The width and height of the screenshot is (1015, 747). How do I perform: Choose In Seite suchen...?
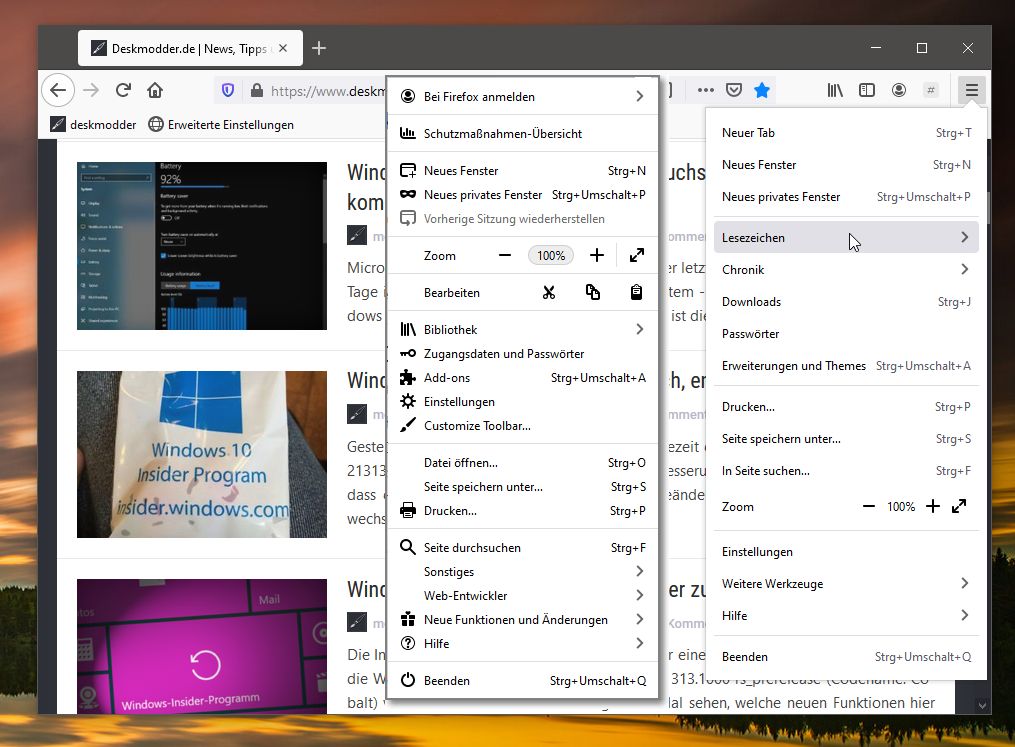846,471
